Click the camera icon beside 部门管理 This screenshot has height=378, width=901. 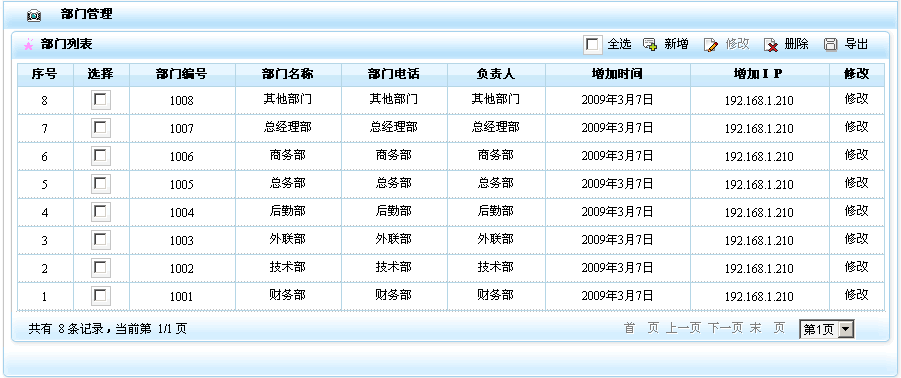click(x=34, y=16)
